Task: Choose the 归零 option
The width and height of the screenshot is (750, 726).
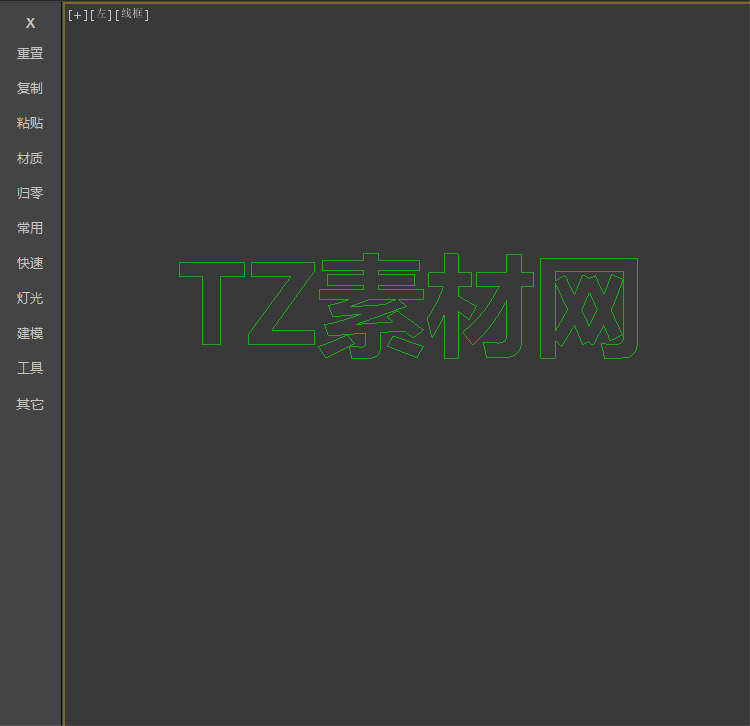Action: [30, 193]
